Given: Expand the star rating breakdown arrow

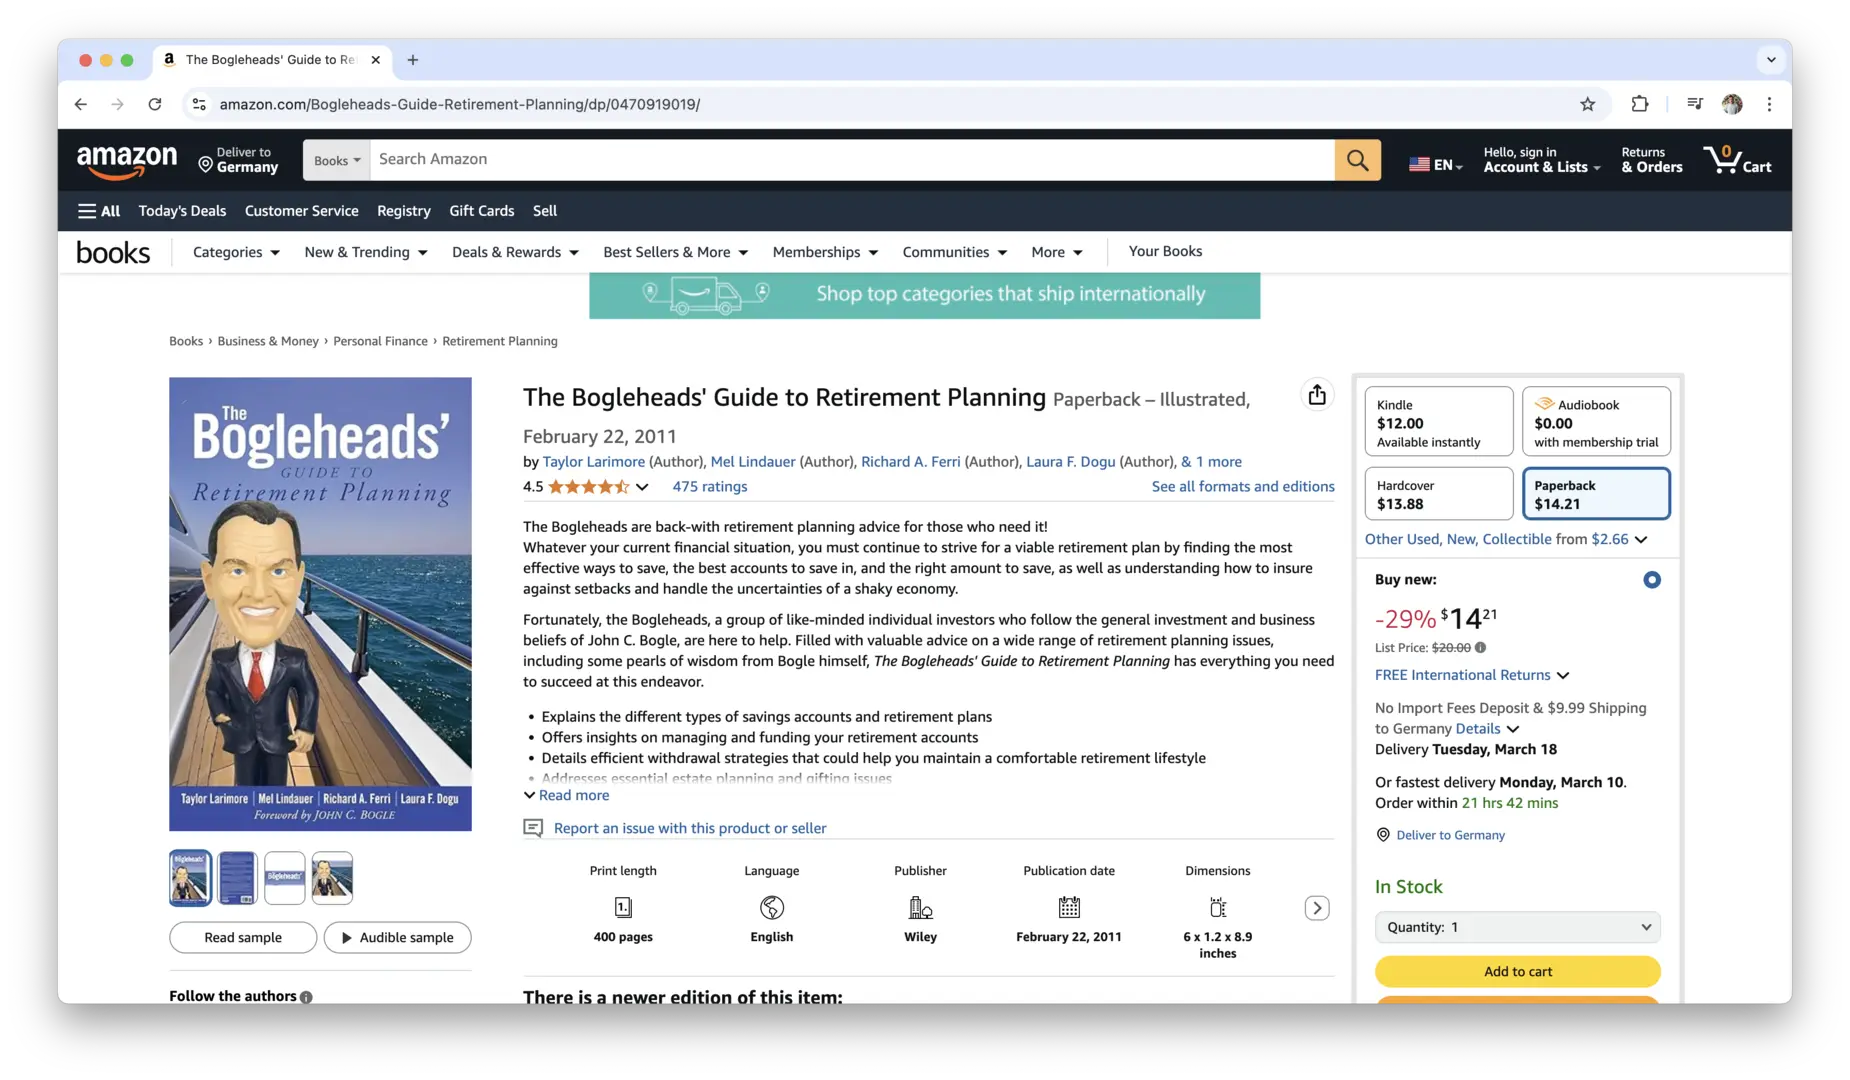Looking at the screenshot, I should (642, 487).
